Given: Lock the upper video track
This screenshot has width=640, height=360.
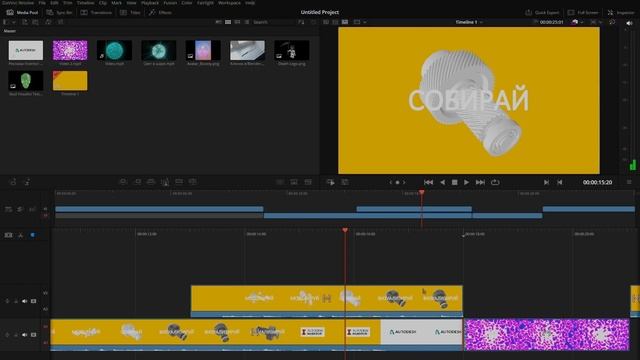Looking at the screenshot, I should [7, 301].
